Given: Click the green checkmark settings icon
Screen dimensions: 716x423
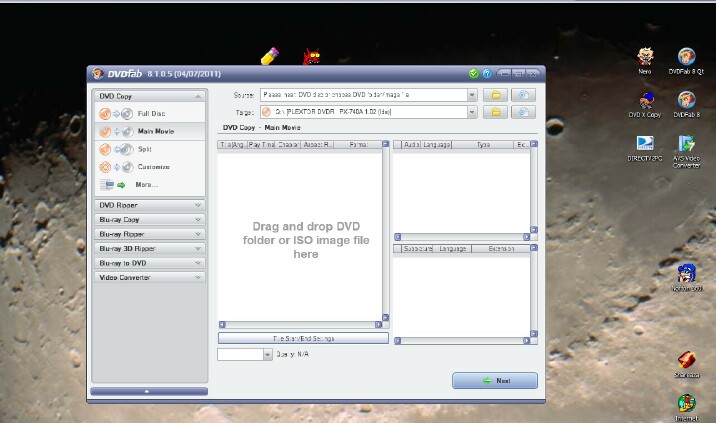Looking at the screenshot, I should (x=473, y=73).
